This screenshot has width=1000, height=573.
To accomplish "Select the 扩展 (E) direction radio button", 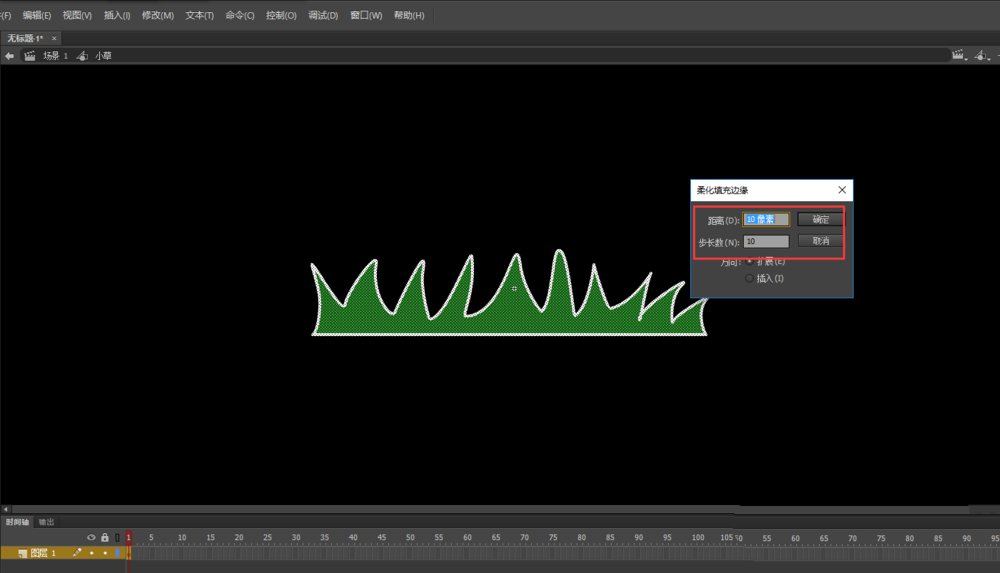I will [x=750, y=262].
